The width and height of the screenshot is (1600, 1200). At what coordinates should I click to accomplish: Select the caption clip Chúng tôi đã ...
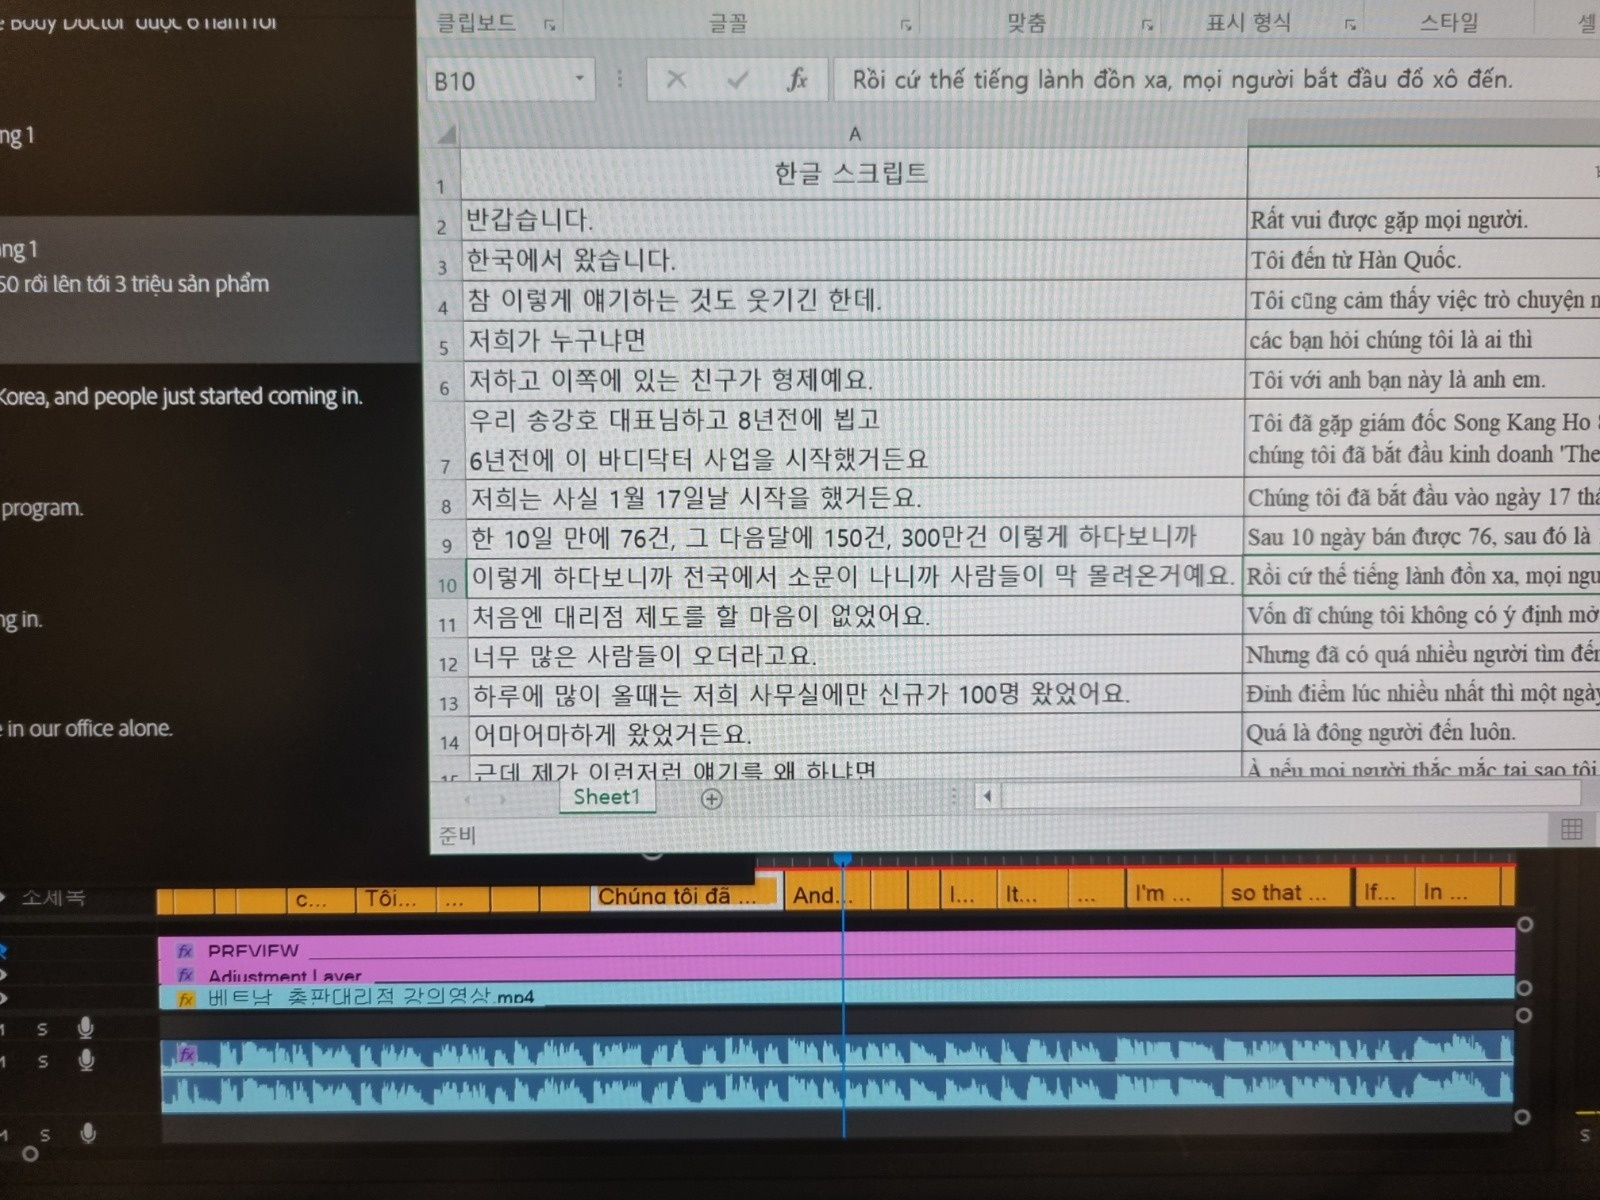pos(684,895)
